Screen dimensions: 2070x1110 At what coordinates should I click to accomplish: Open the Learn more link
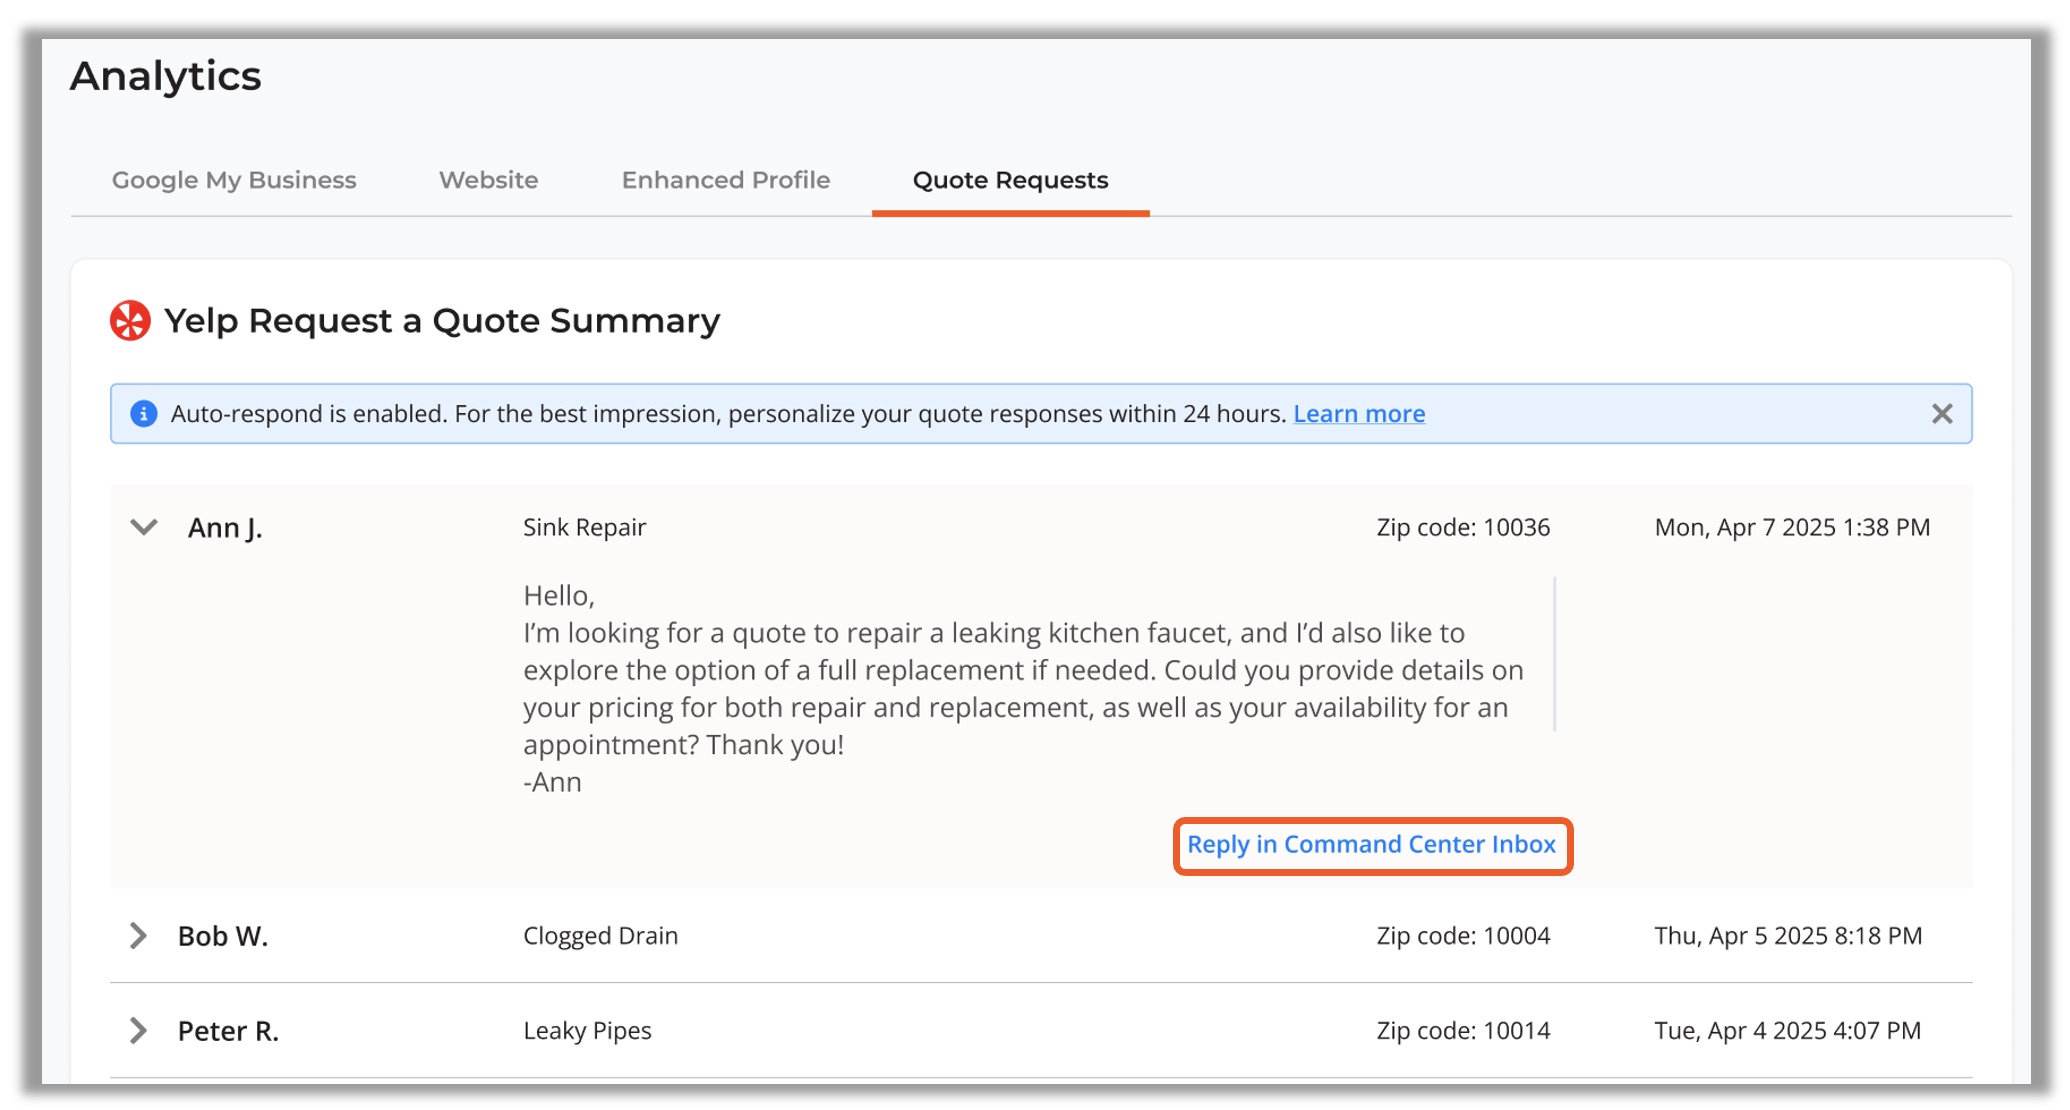tap(1359, 414)
